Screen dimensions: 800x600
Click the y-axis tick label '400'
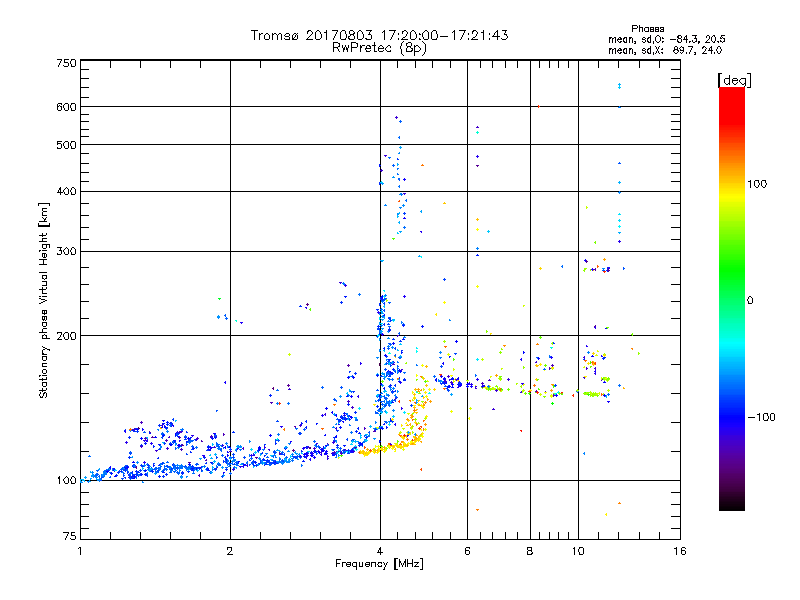tap(67, 192)
